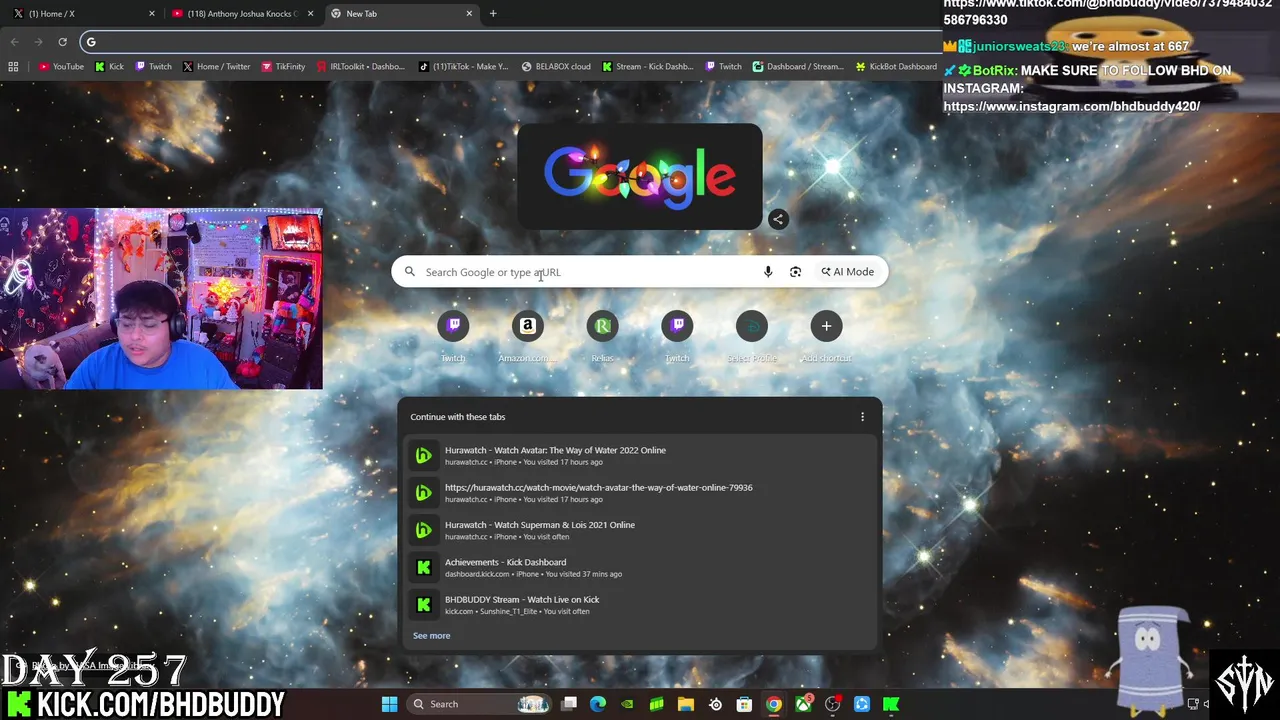Start a voice search with the microphone icon
Image resolution: width=1280 pixels, height=720 pixels.
tap(768, 272)
